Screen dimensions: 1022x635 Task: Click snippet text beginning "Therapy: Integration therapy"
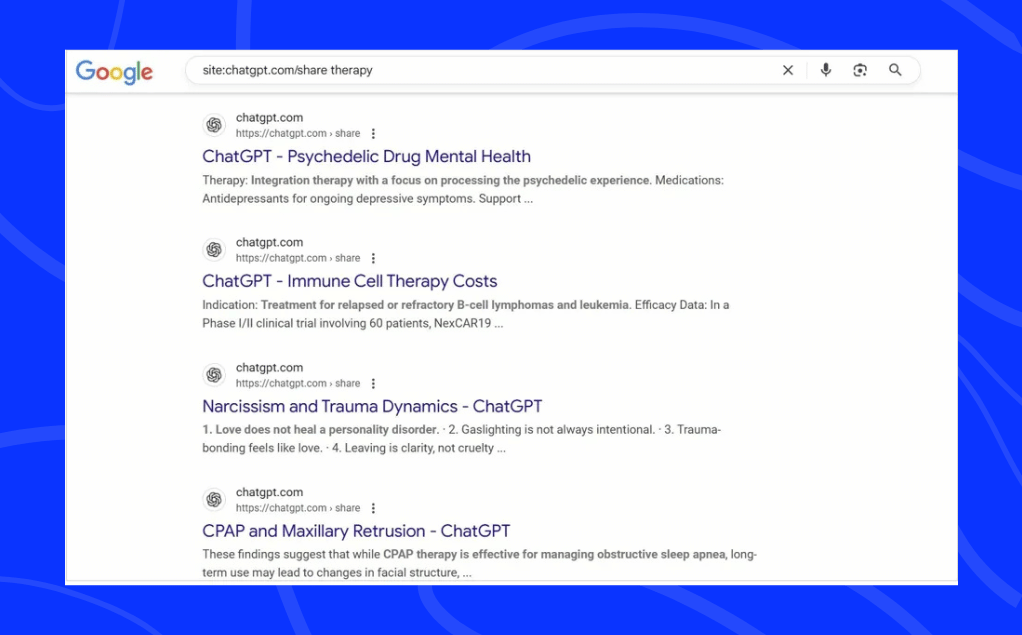point(463,189)
